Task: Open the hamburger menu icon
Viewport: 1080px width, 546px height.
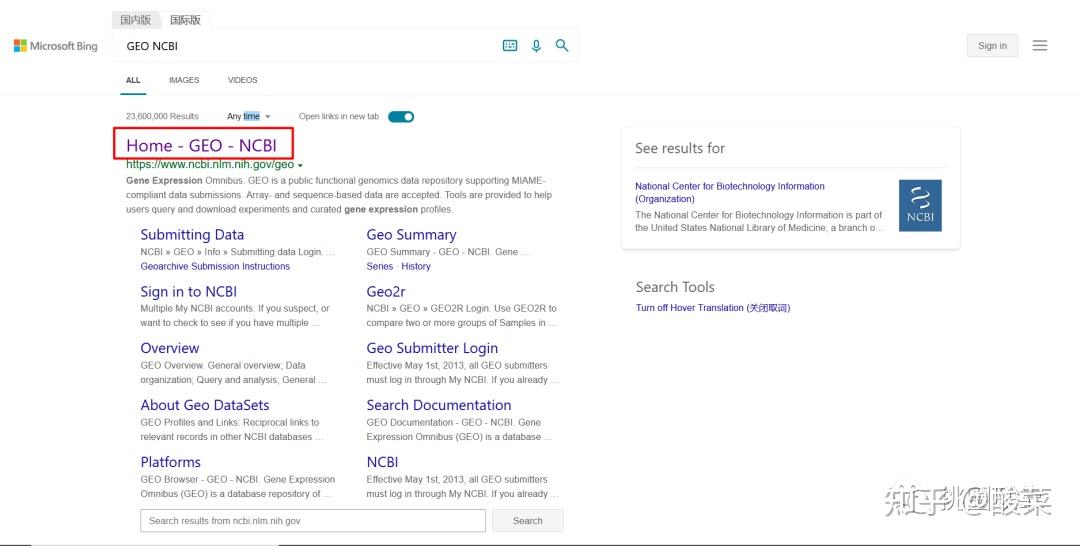Action: (1039, 45)
